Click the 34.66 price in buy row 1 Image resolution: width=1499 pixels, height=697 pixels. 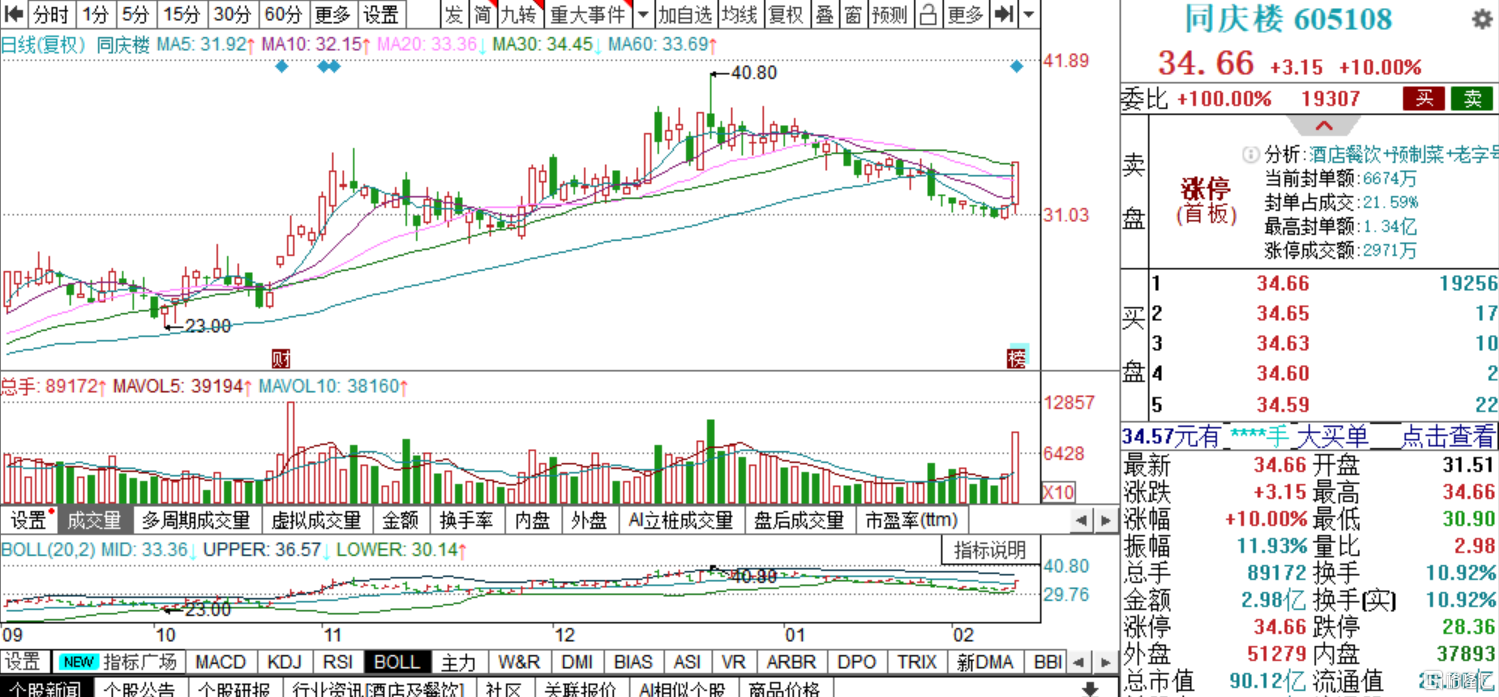(1282, 284)
